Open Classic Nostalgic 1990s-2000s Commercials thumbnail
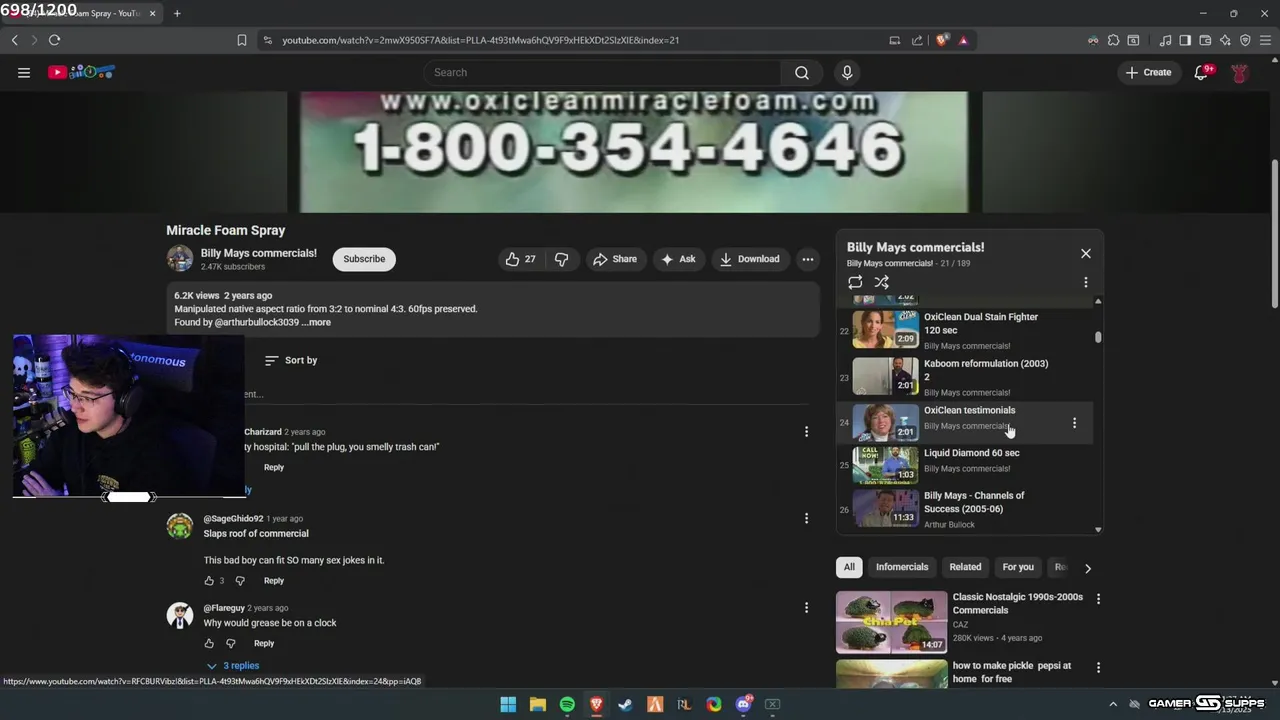Screen dimensions: 1280x720 (891, 622)
